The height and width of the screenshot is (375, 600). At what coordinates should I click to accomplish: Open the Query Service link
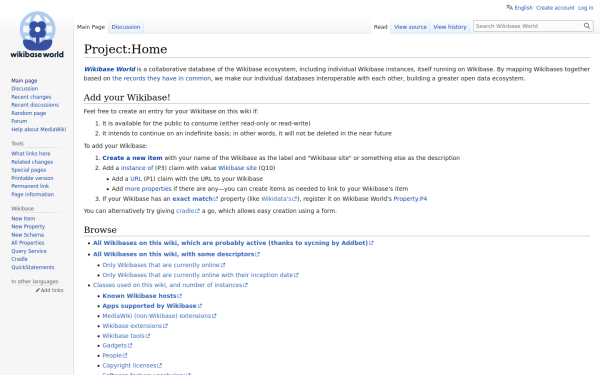[x=29, y=251]
